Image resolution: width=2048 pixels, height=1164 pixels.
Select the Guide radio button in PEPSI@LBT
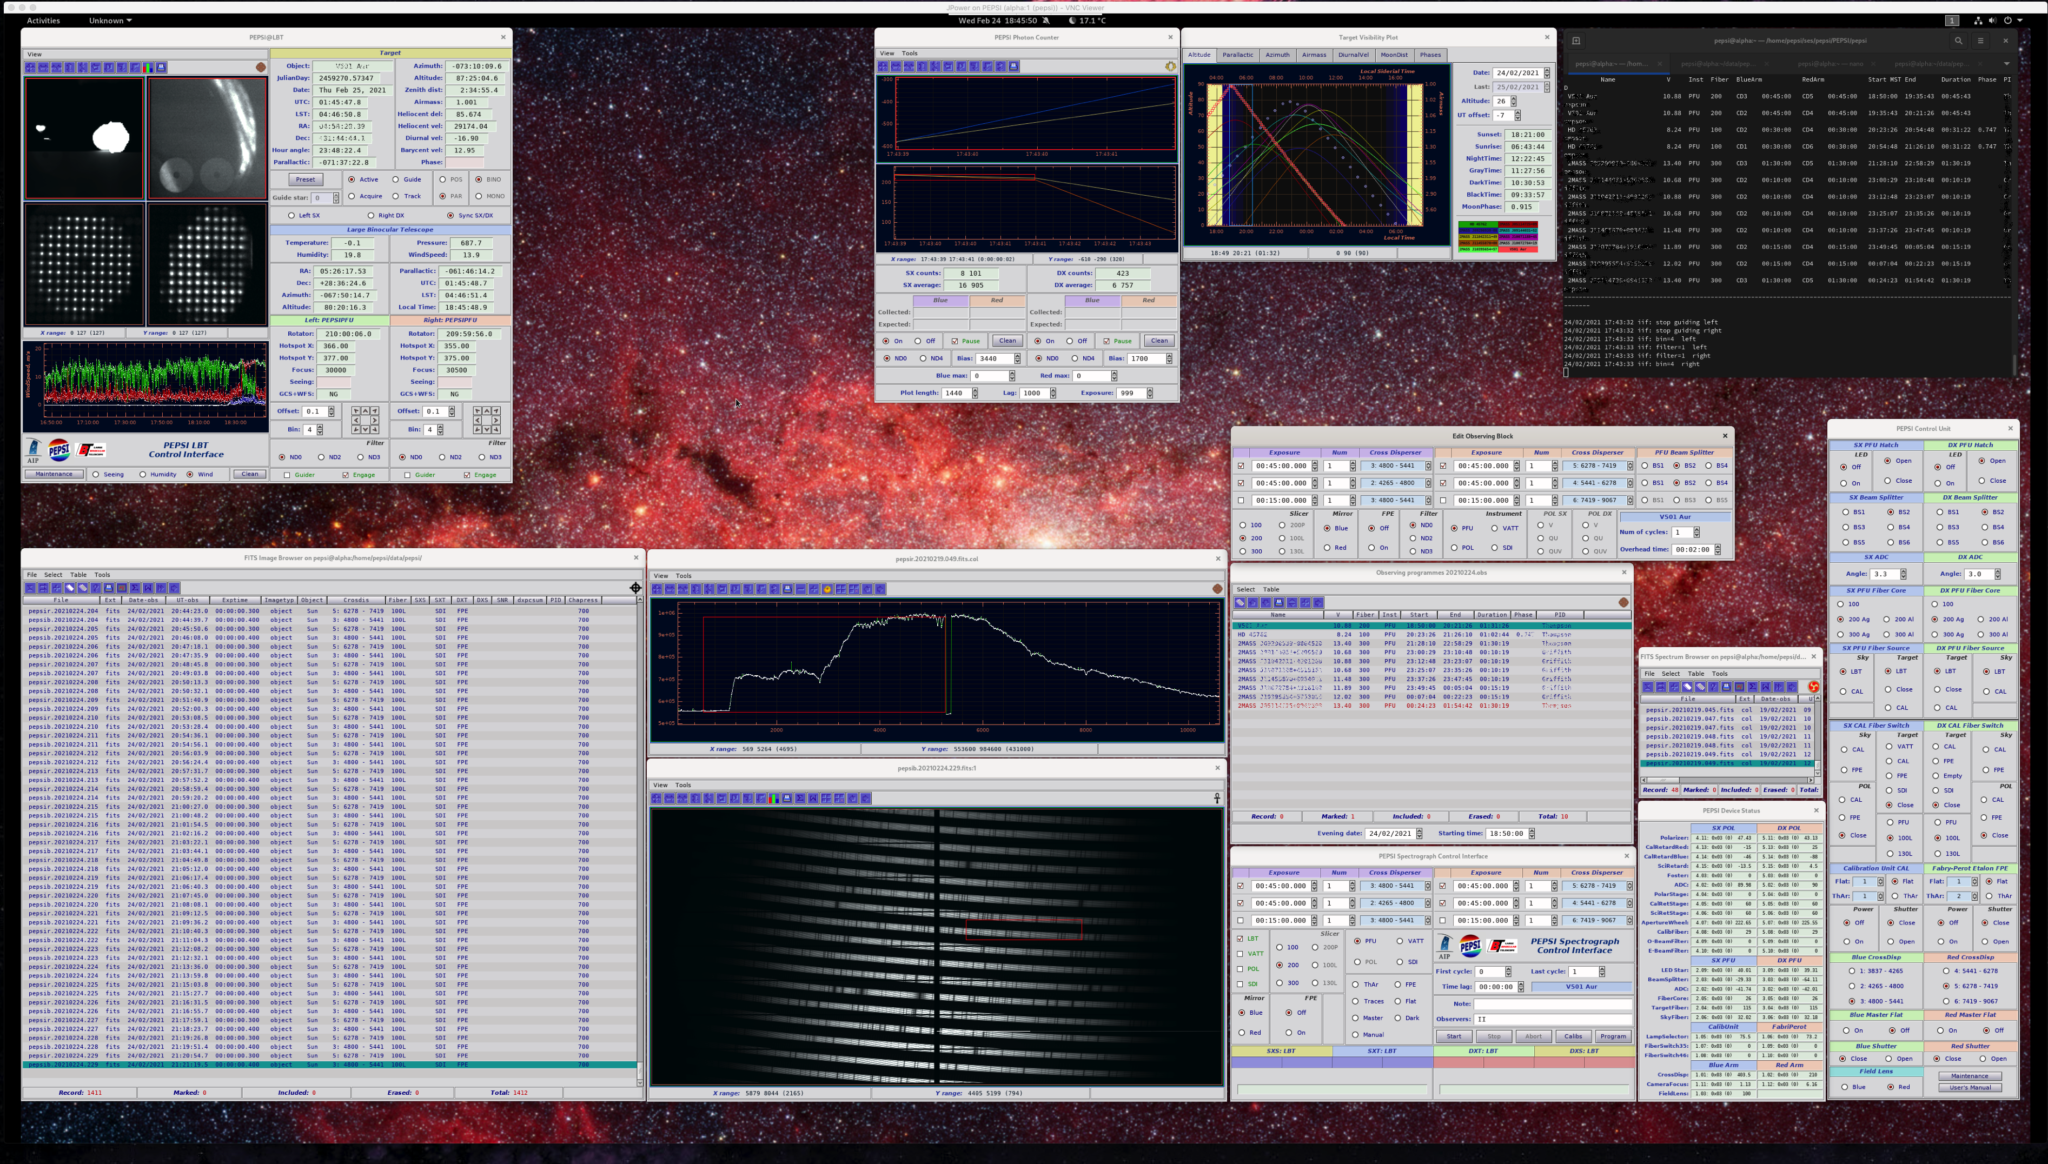click(x=395, y=179)
